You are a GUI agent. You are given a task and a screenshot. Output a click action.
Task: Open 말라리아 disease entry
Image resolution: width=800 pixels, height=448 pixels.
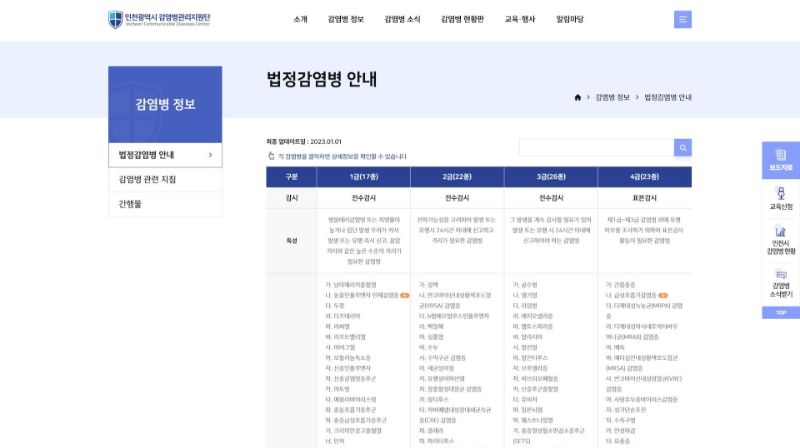point(528,337)
